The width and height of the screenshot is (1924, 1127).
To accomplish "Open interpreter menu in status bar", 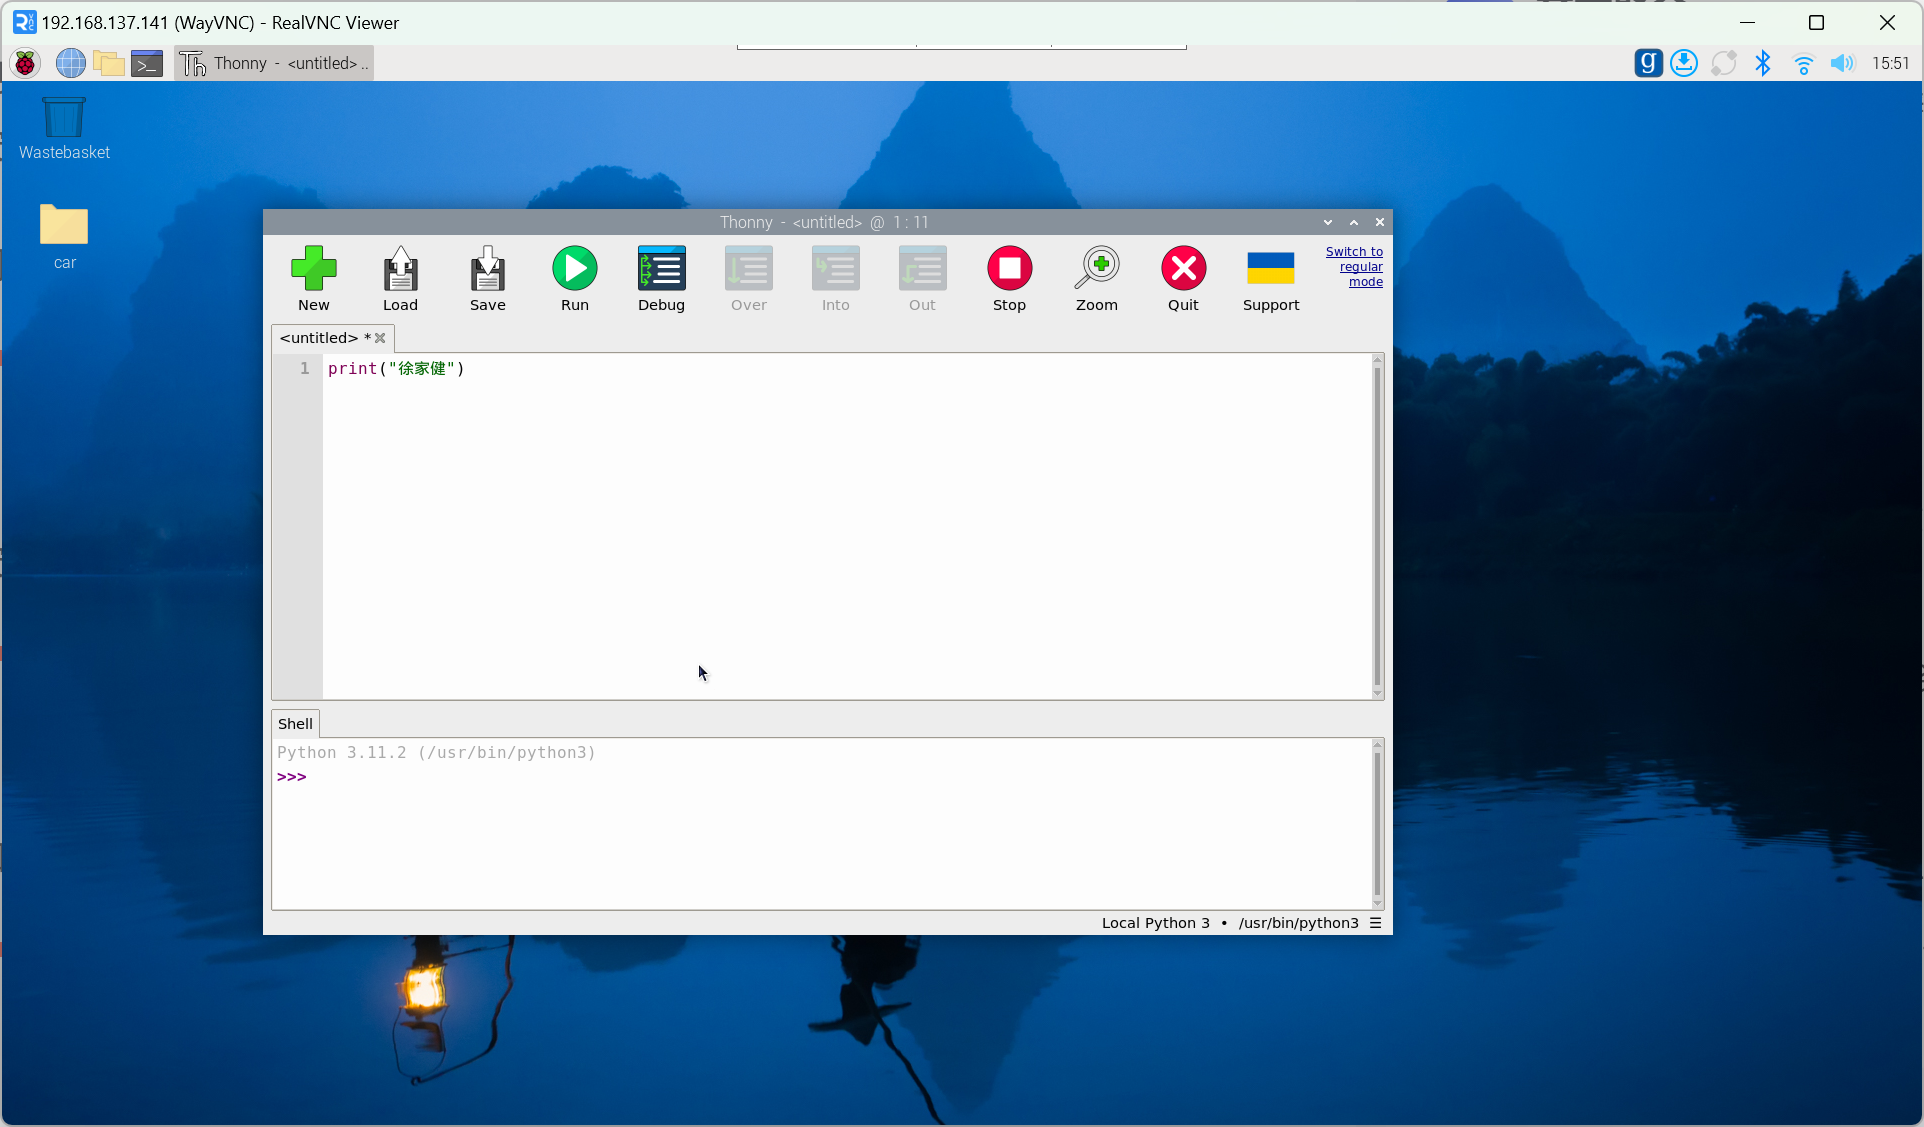I will tap(1375, 923).
